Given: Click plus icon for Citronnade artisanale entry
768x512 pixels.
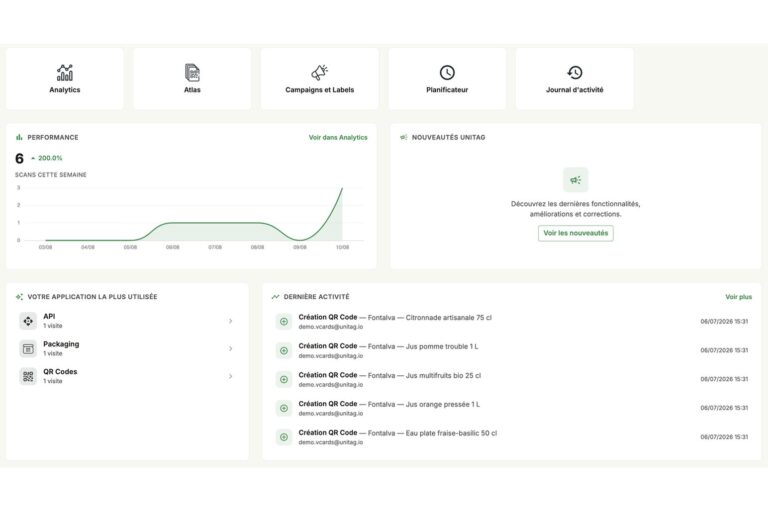Looking at the screenshot, I should (284, 321).
